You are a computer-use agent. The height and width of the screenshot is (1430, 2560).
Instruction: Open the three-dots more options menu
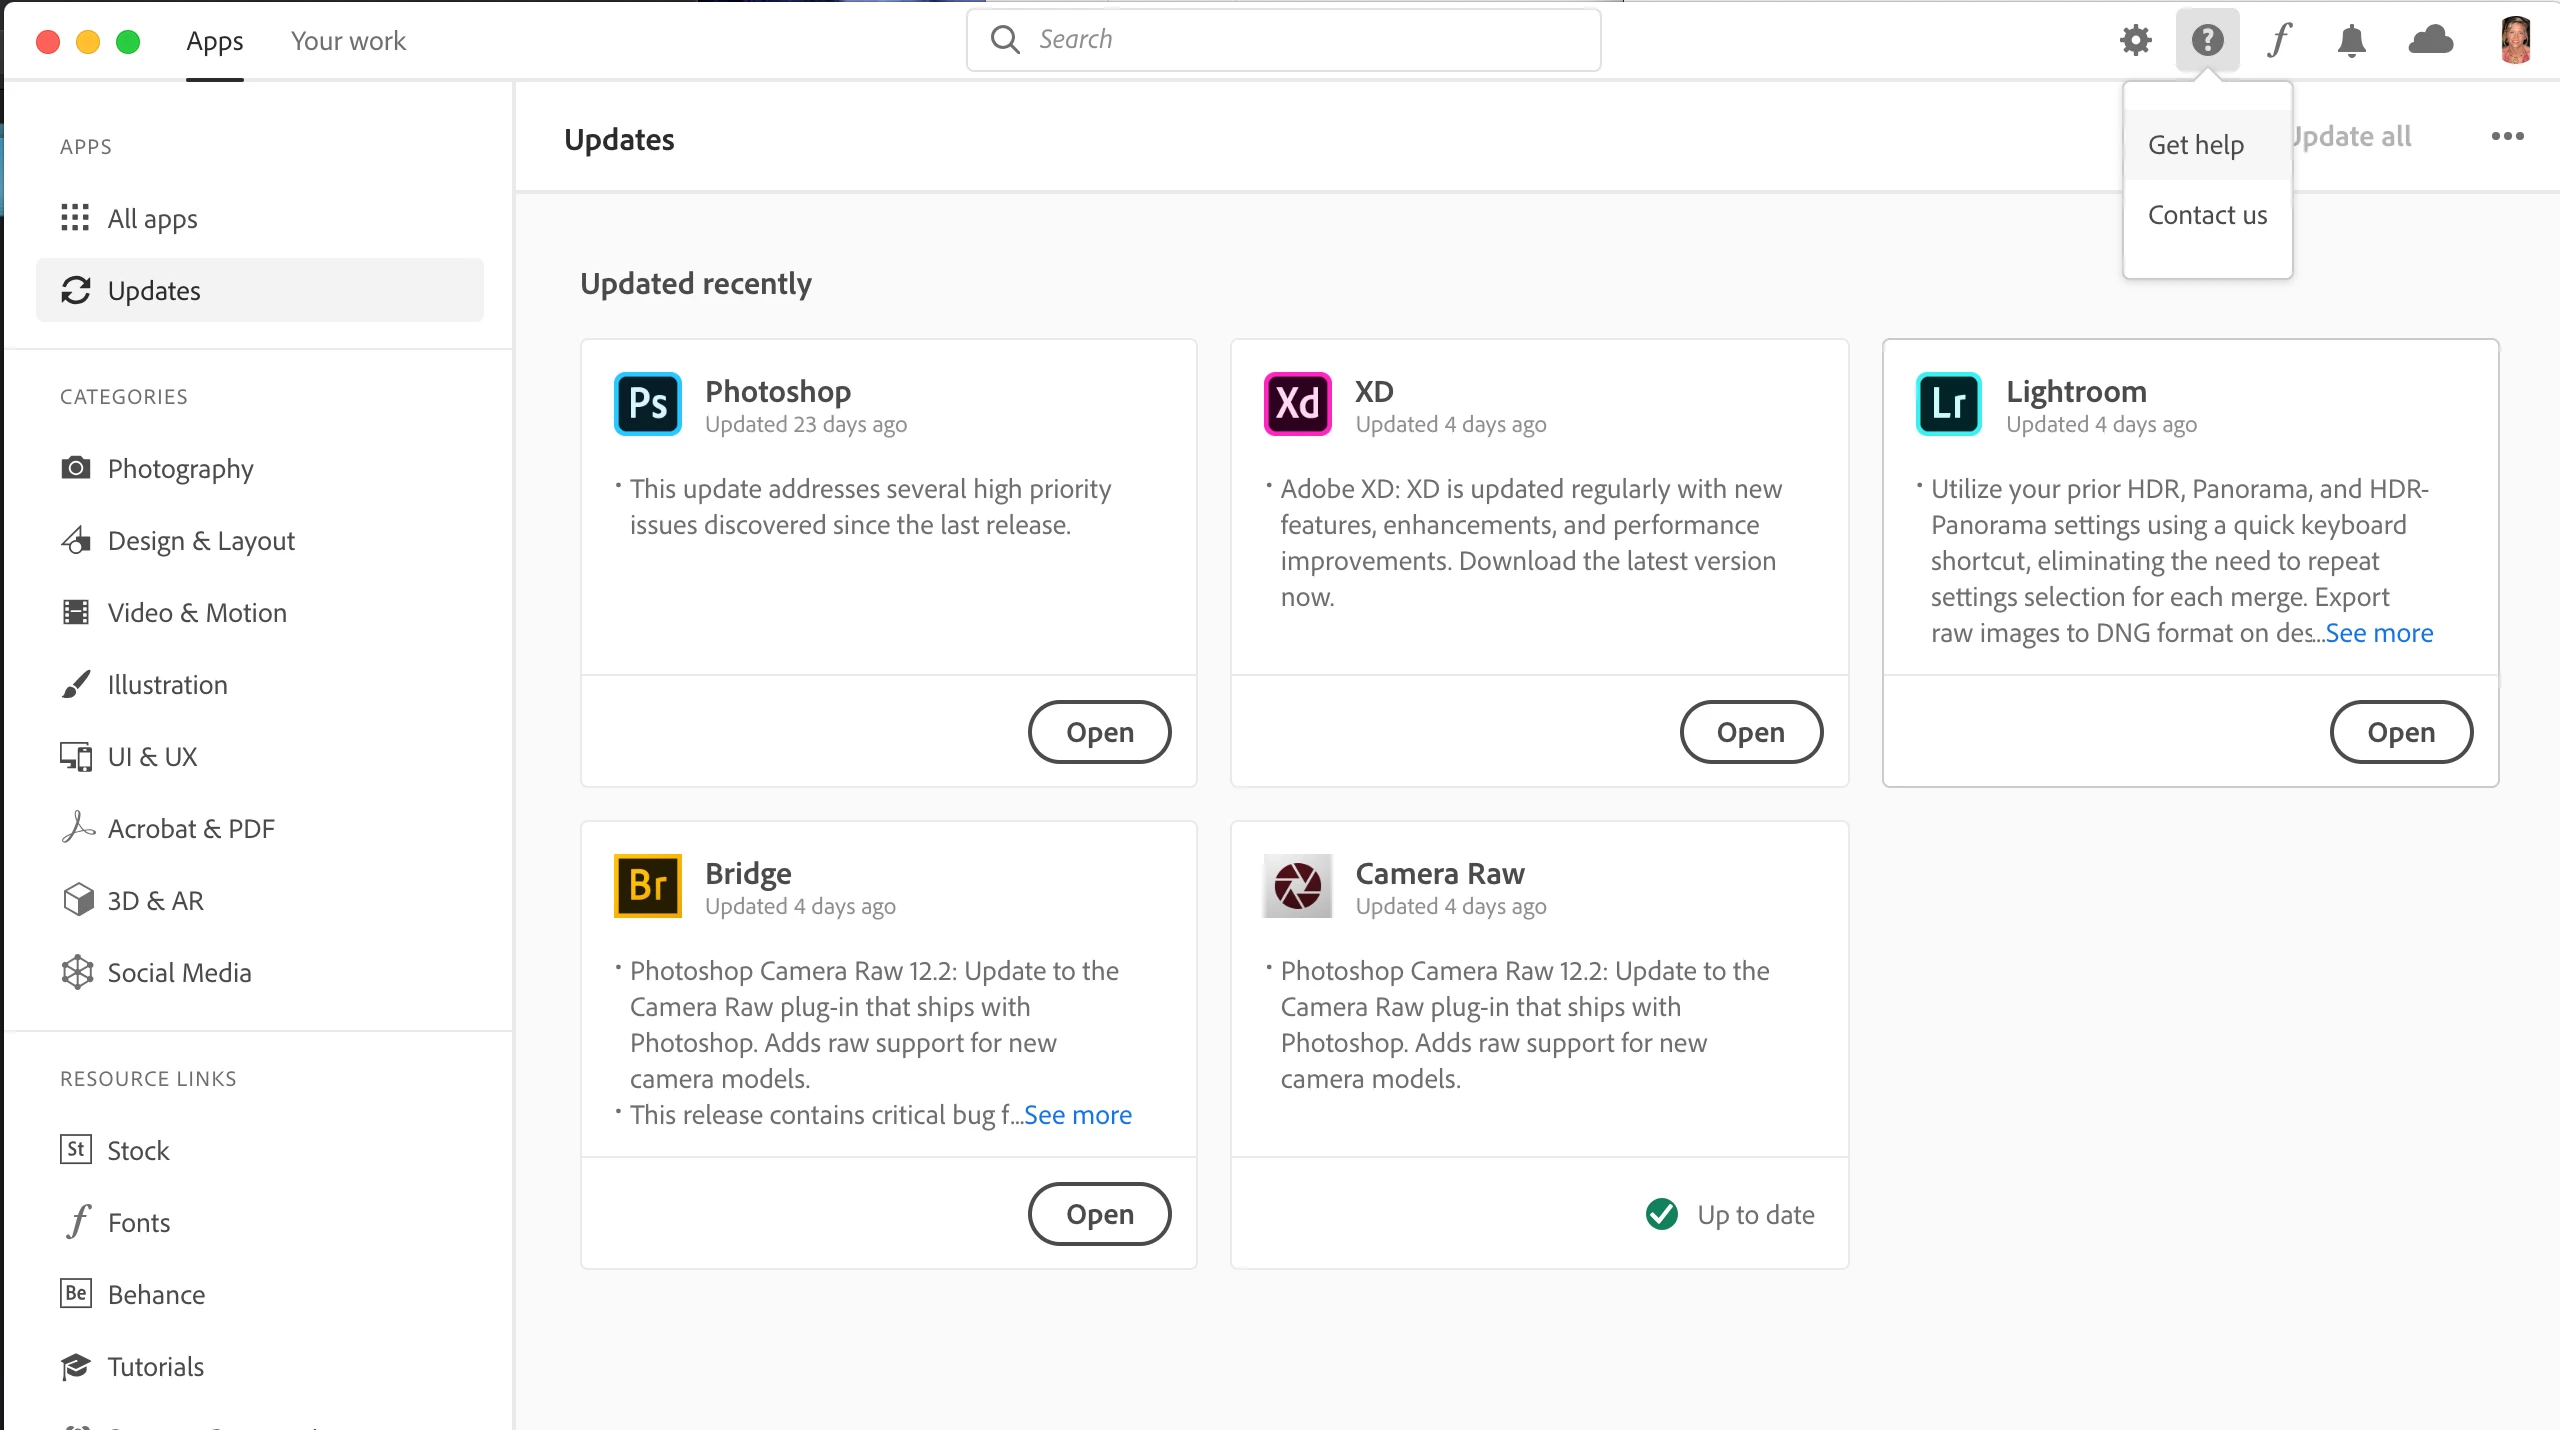2507,137
